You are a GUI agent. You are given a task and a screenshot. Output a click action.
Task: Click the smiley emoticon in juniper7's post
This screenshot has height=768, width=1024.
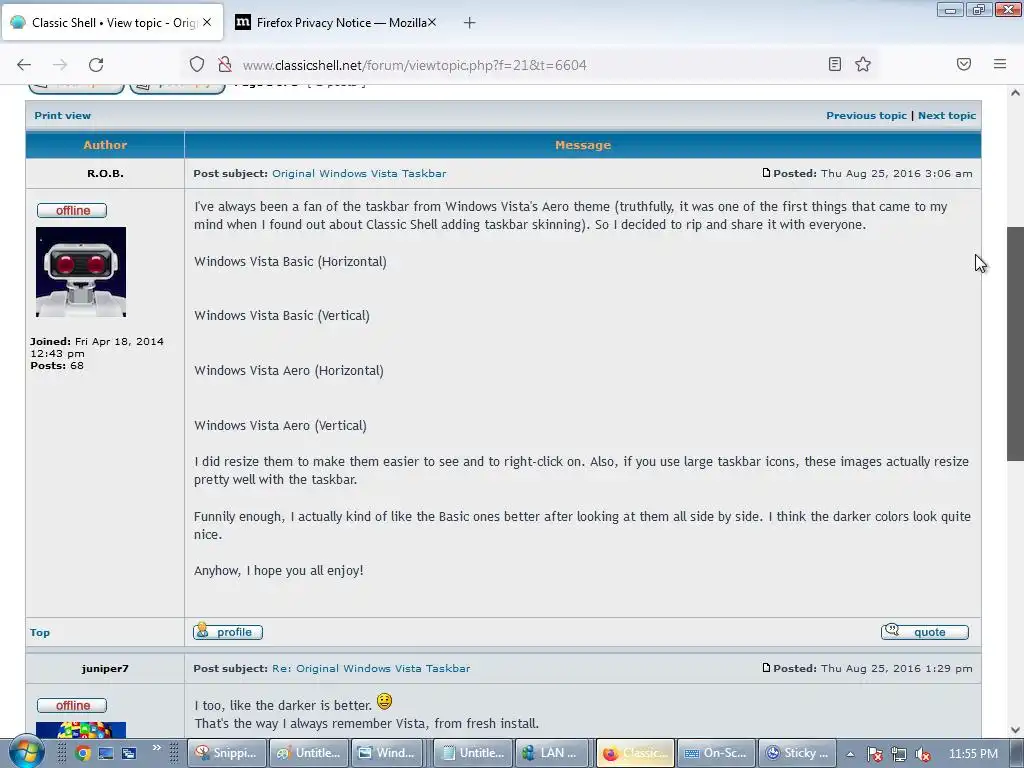click(x=385, y=701)
